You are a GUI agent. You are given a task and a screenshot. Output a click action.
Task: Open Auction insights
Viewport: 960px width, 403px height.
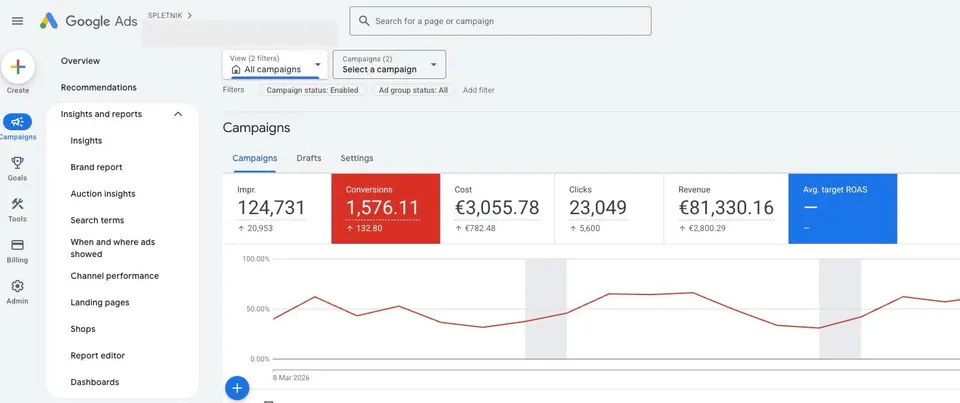(103, 194)
